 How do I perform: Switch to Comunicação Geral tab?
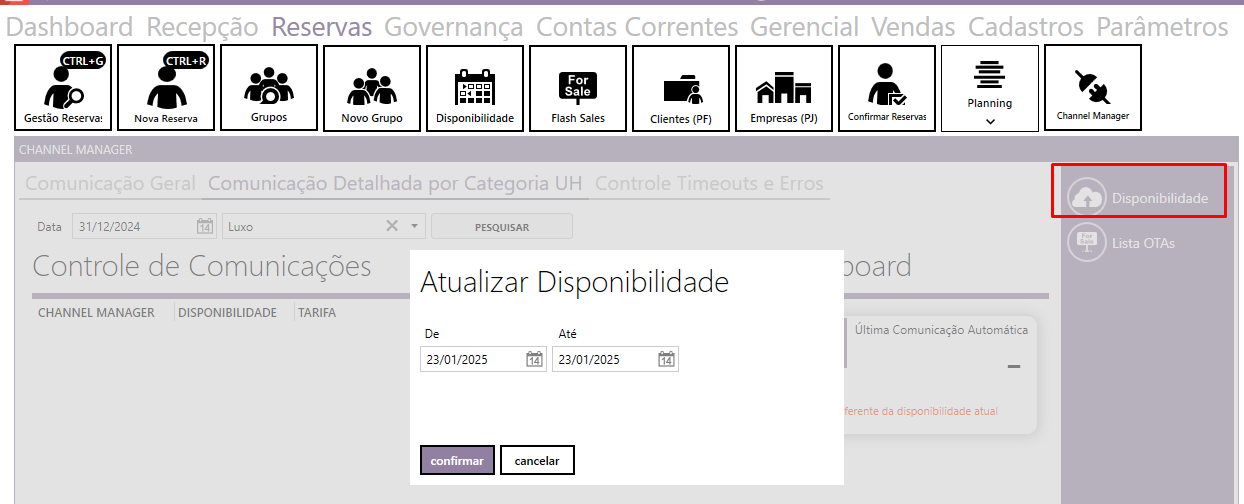(110, 184)
